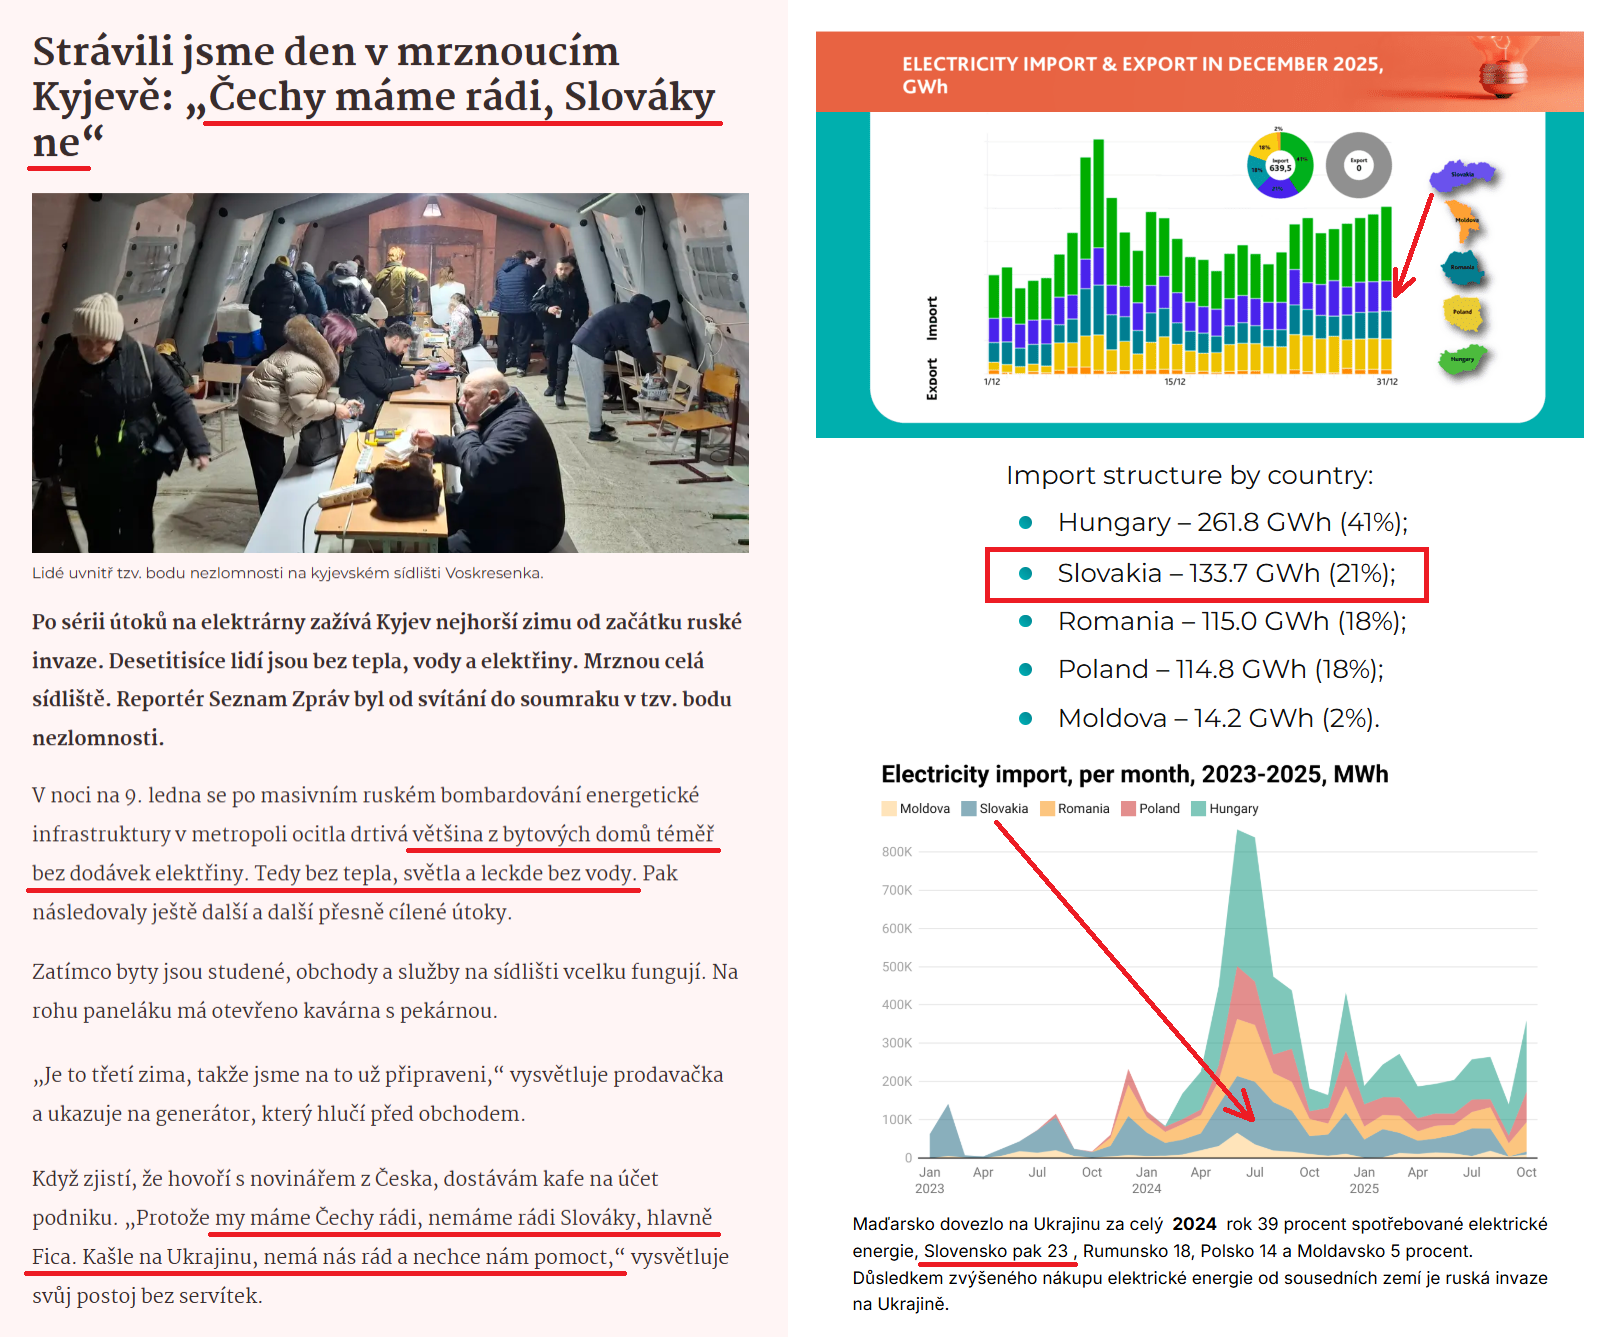Click the Slovakia map icon in infographic
The image size is (1614, 1337).
(1461, 176)
